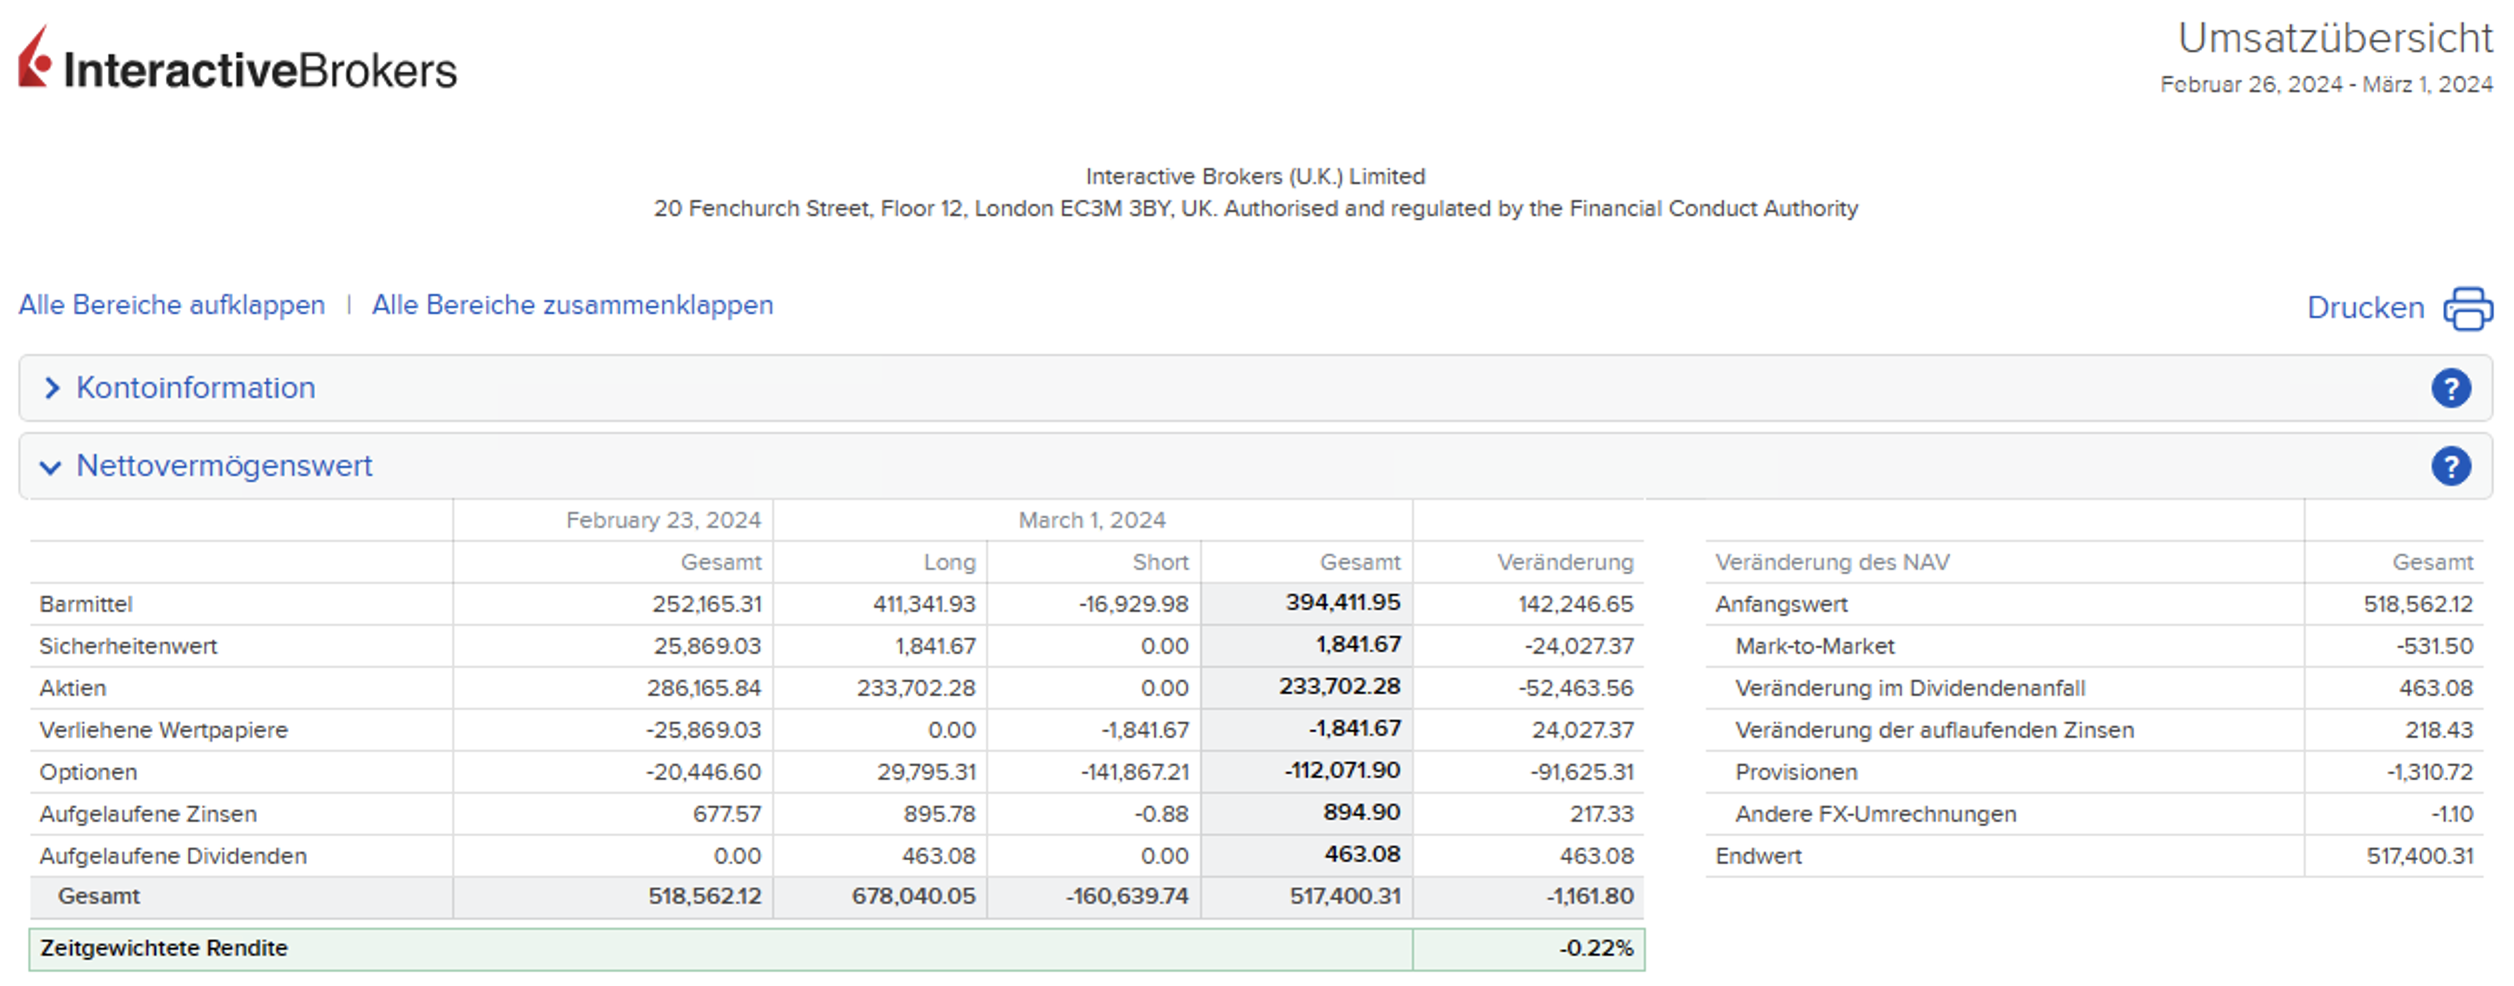Image resolution: width=2514 pixels, height=986 pixels.
Task: Expand the Kontoinformation chevron arrow
Action: click(x=52, y=388)
